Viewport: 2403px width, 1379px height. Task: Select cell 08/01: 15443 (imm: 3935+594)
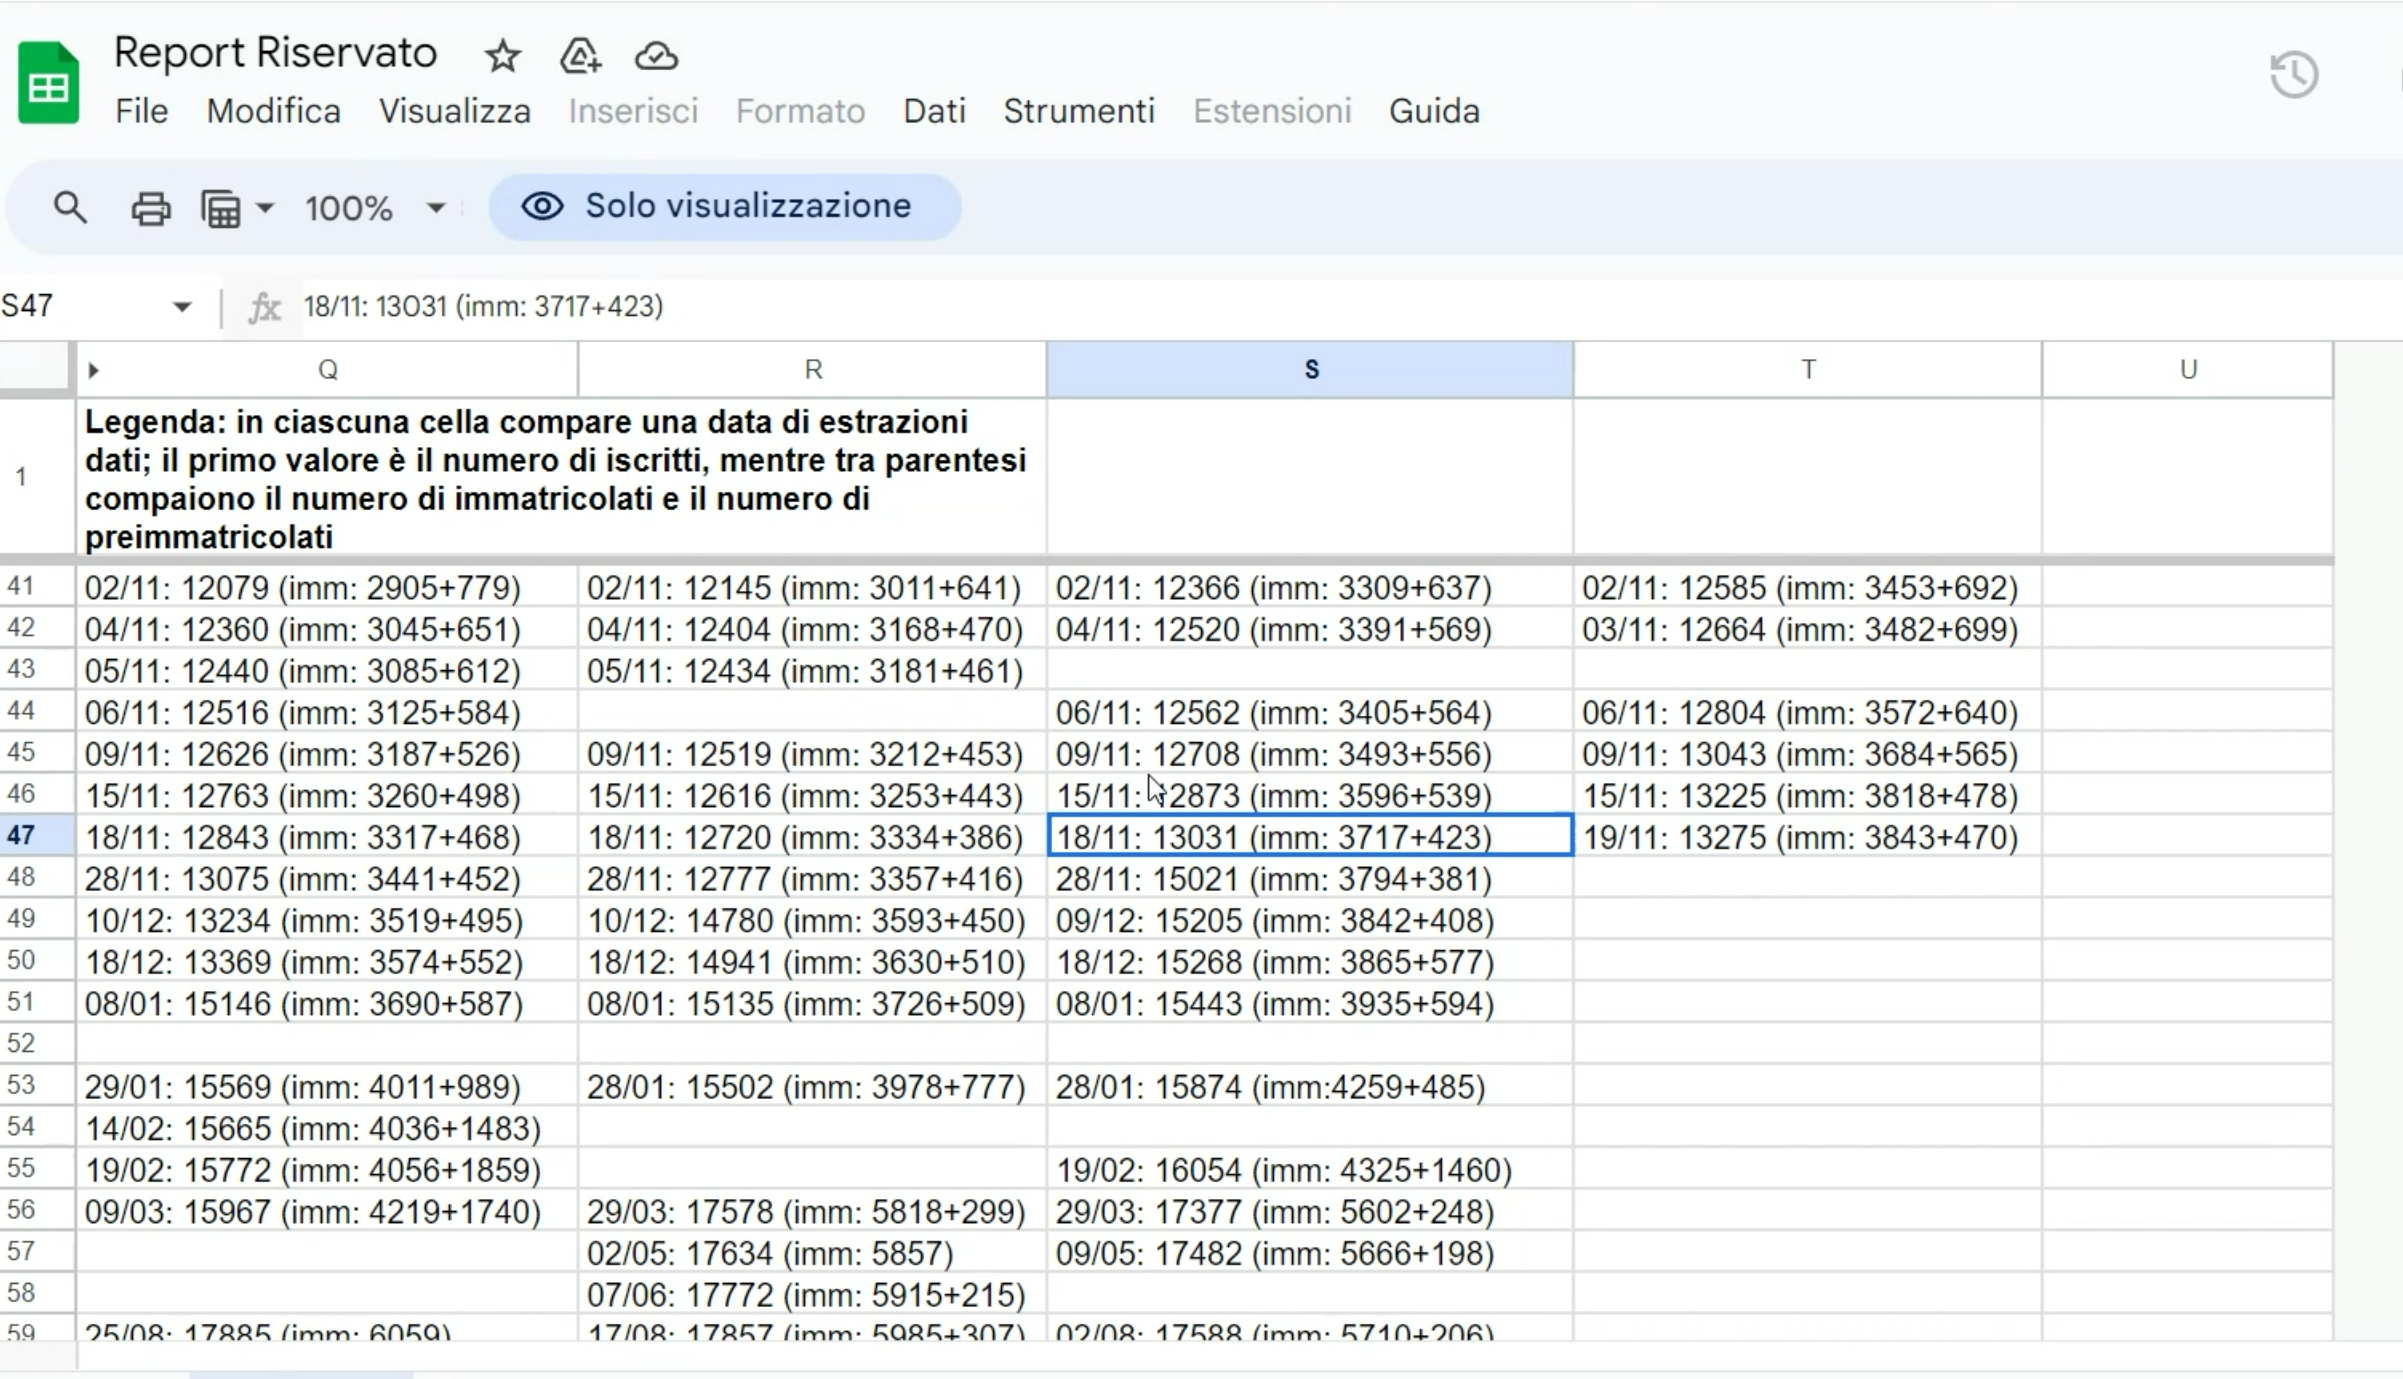[x=1310, y=1004]
